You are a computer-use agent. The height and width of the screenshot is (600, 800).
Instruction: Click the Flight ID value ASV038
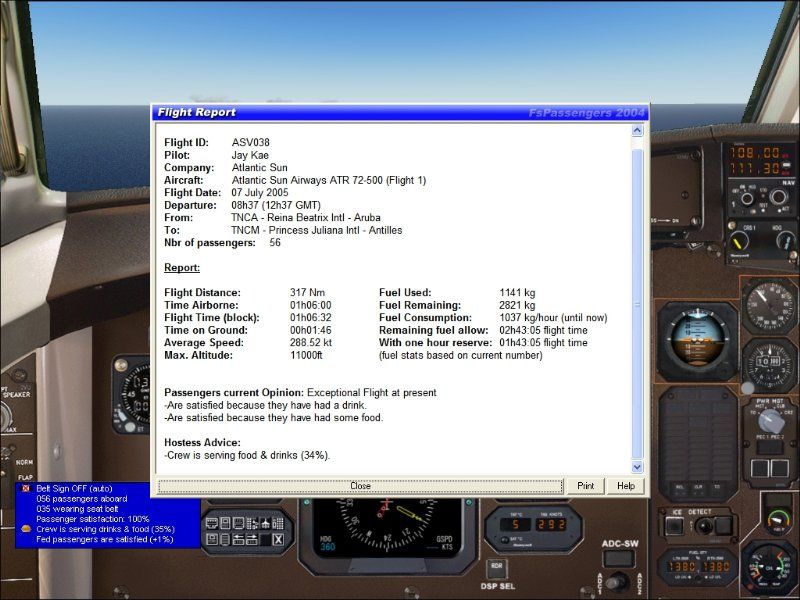251,142
